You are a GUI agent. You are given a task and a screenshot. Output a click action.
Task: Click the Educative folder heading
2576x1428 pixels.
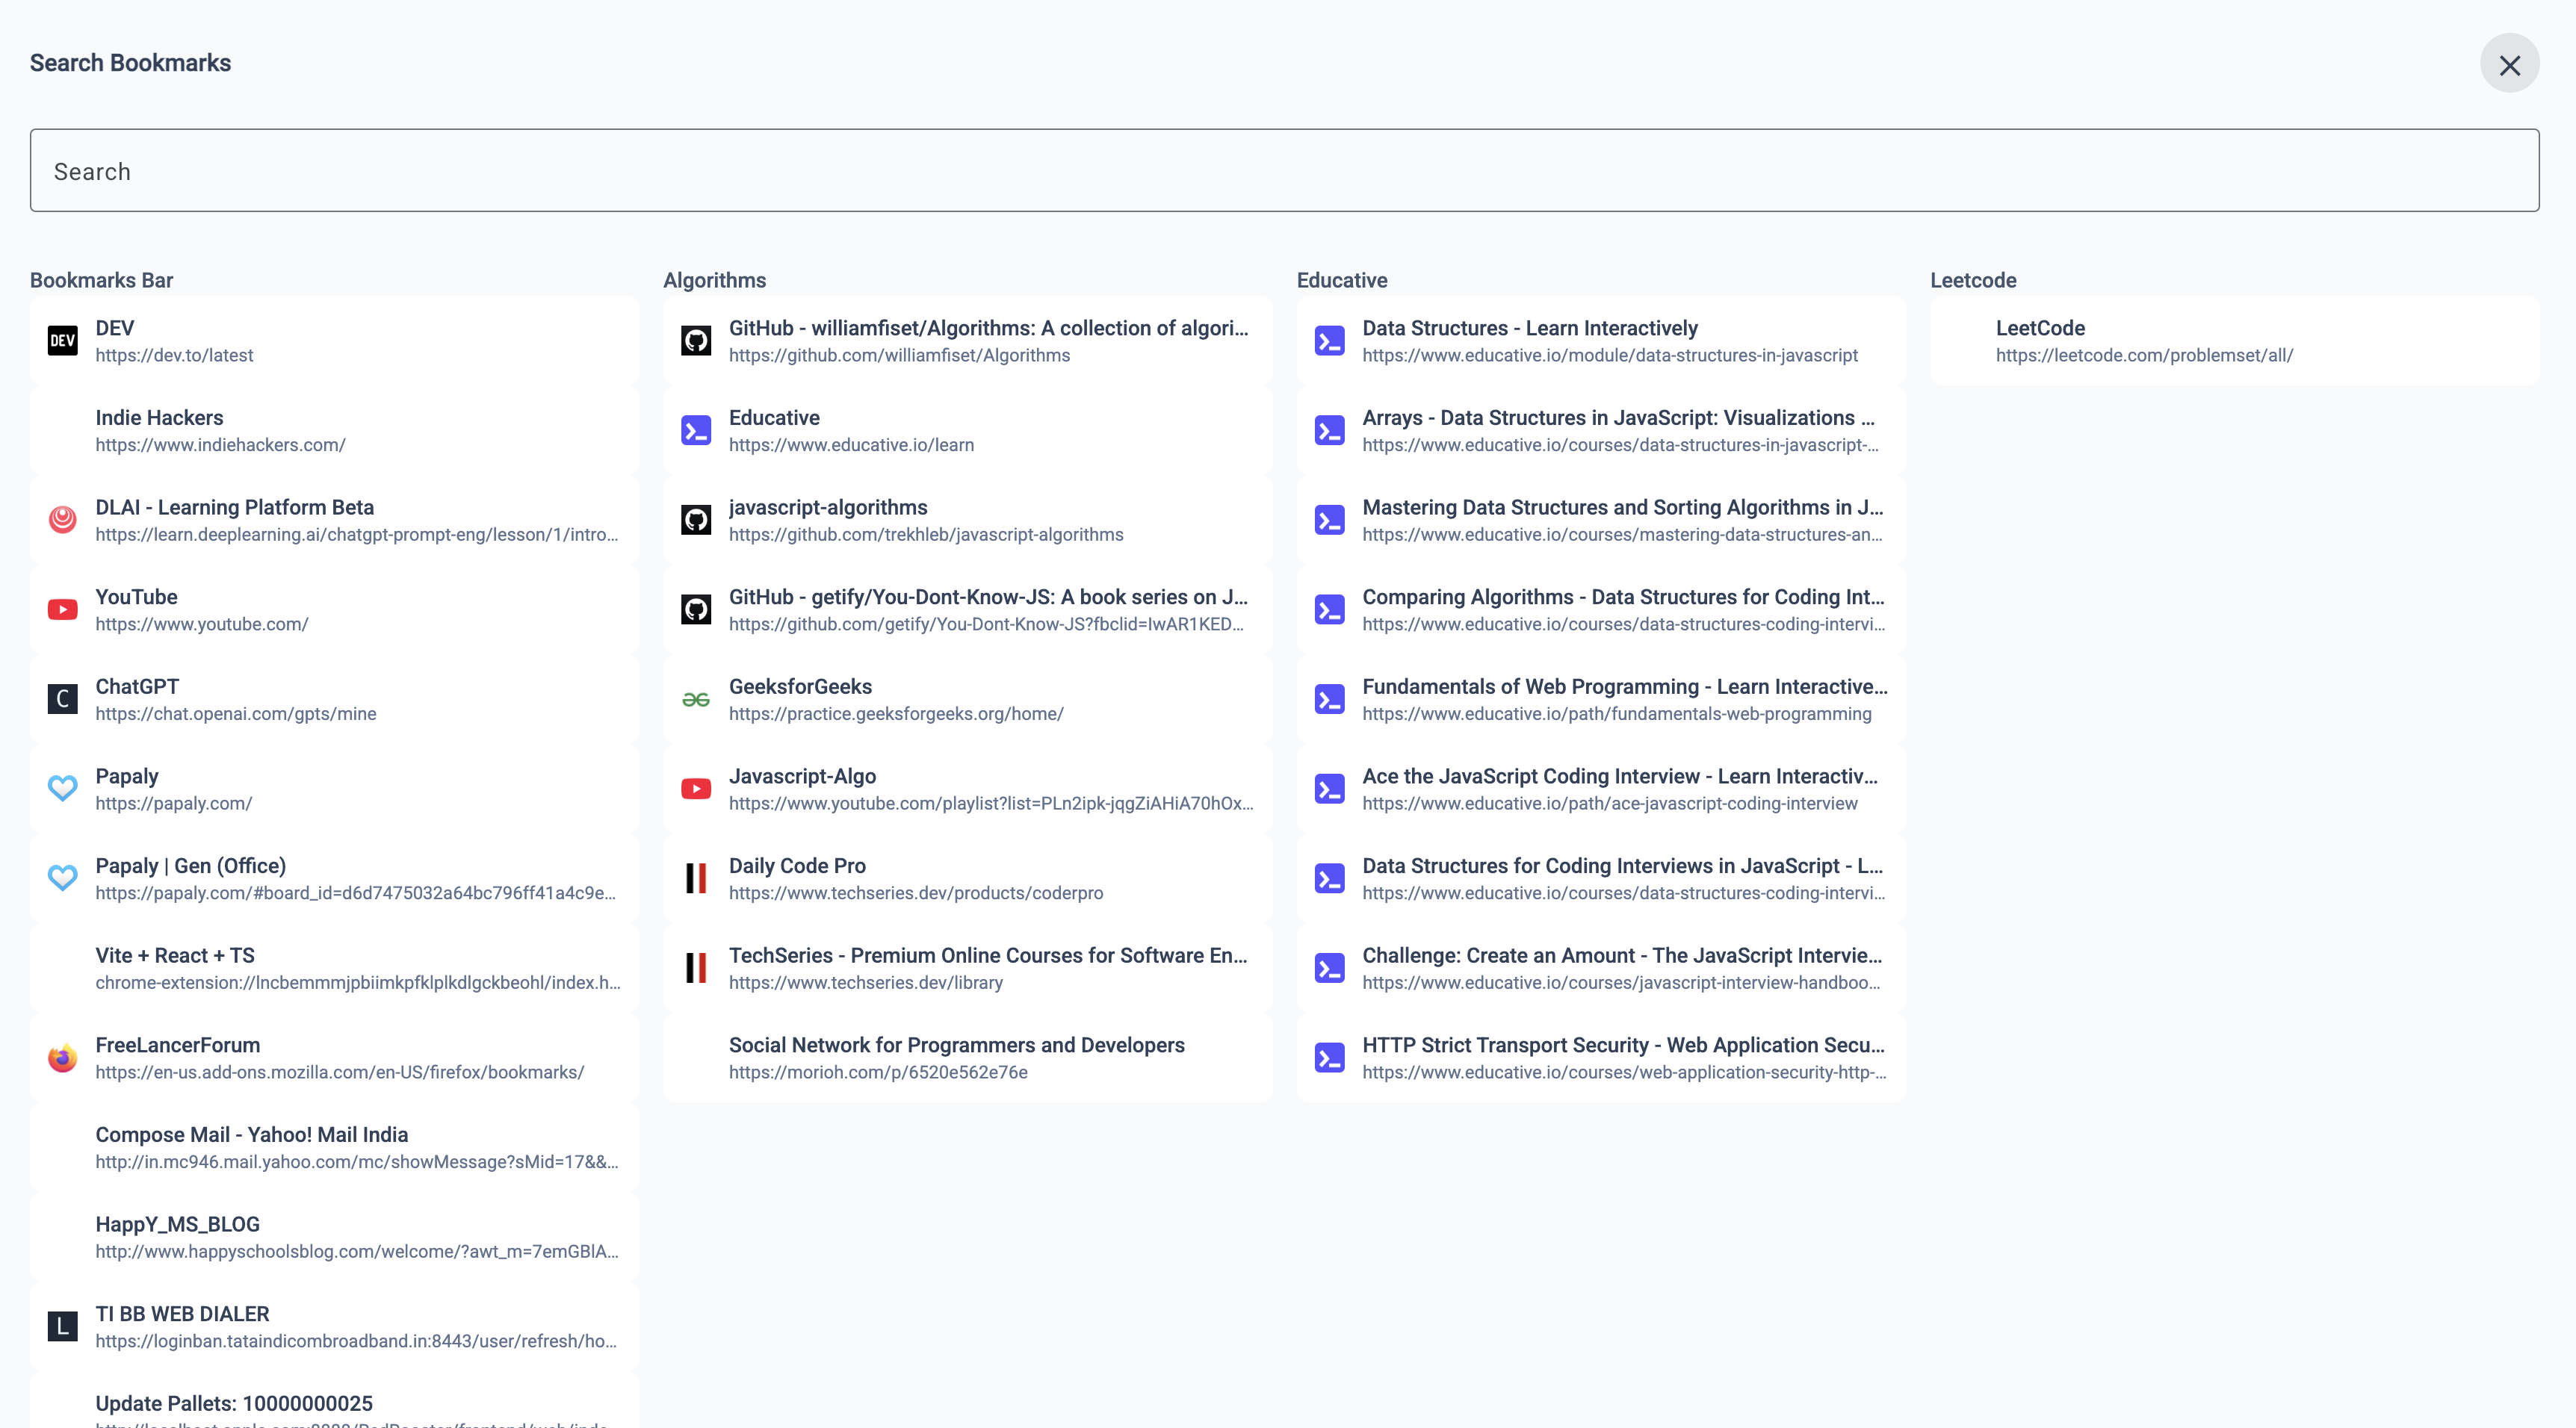click(1342, 280)
